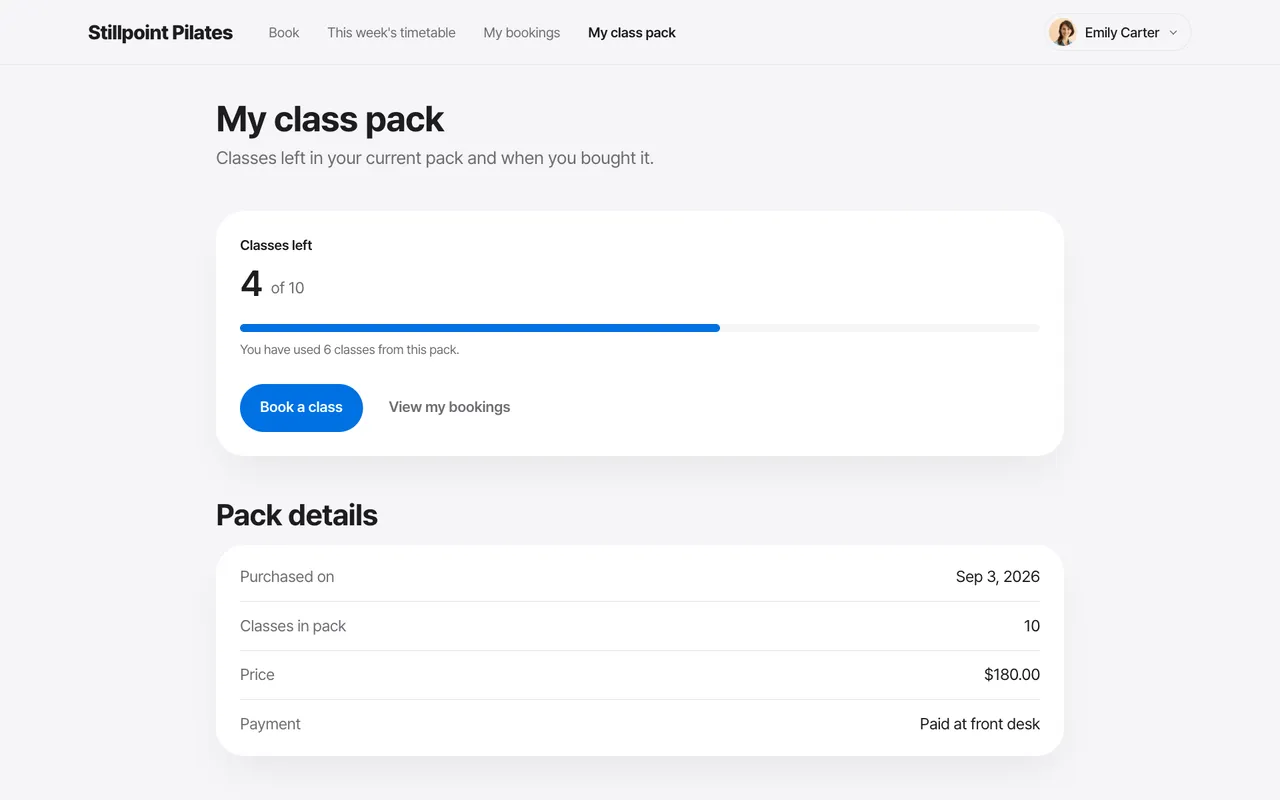Click "You have used 6 classes" note
This screenshot has height=800, width=1280.
[x=350, y=350]
